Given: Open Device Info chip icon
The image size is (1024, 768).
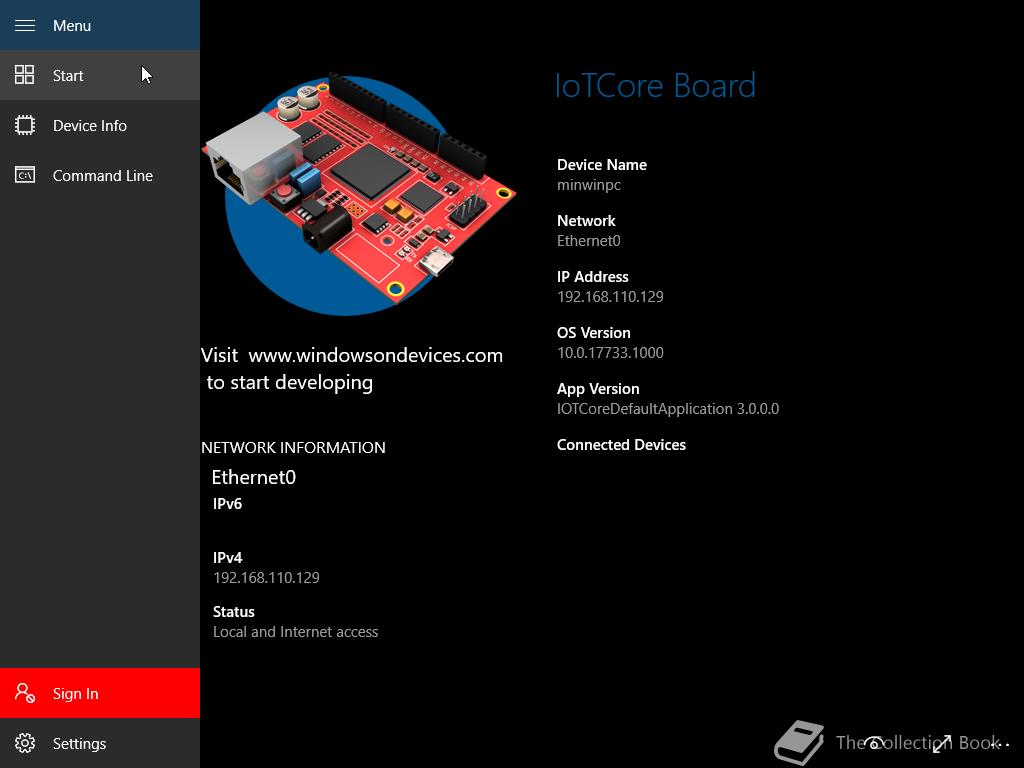Looking at the screenshot, I should (25, 125).
